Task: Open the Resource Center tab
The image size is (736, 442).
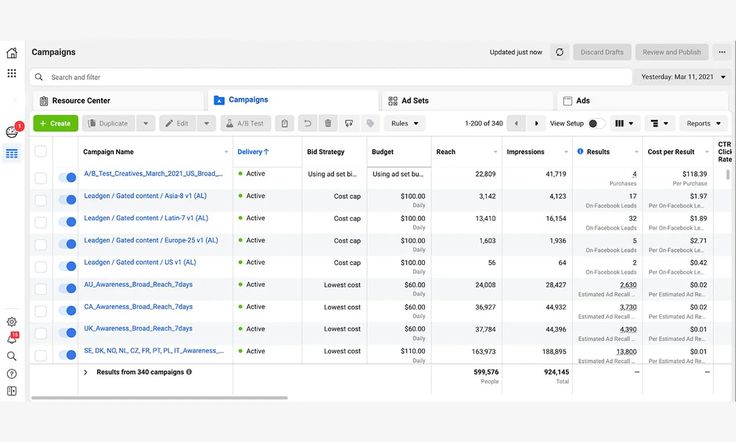Action: 79,100
